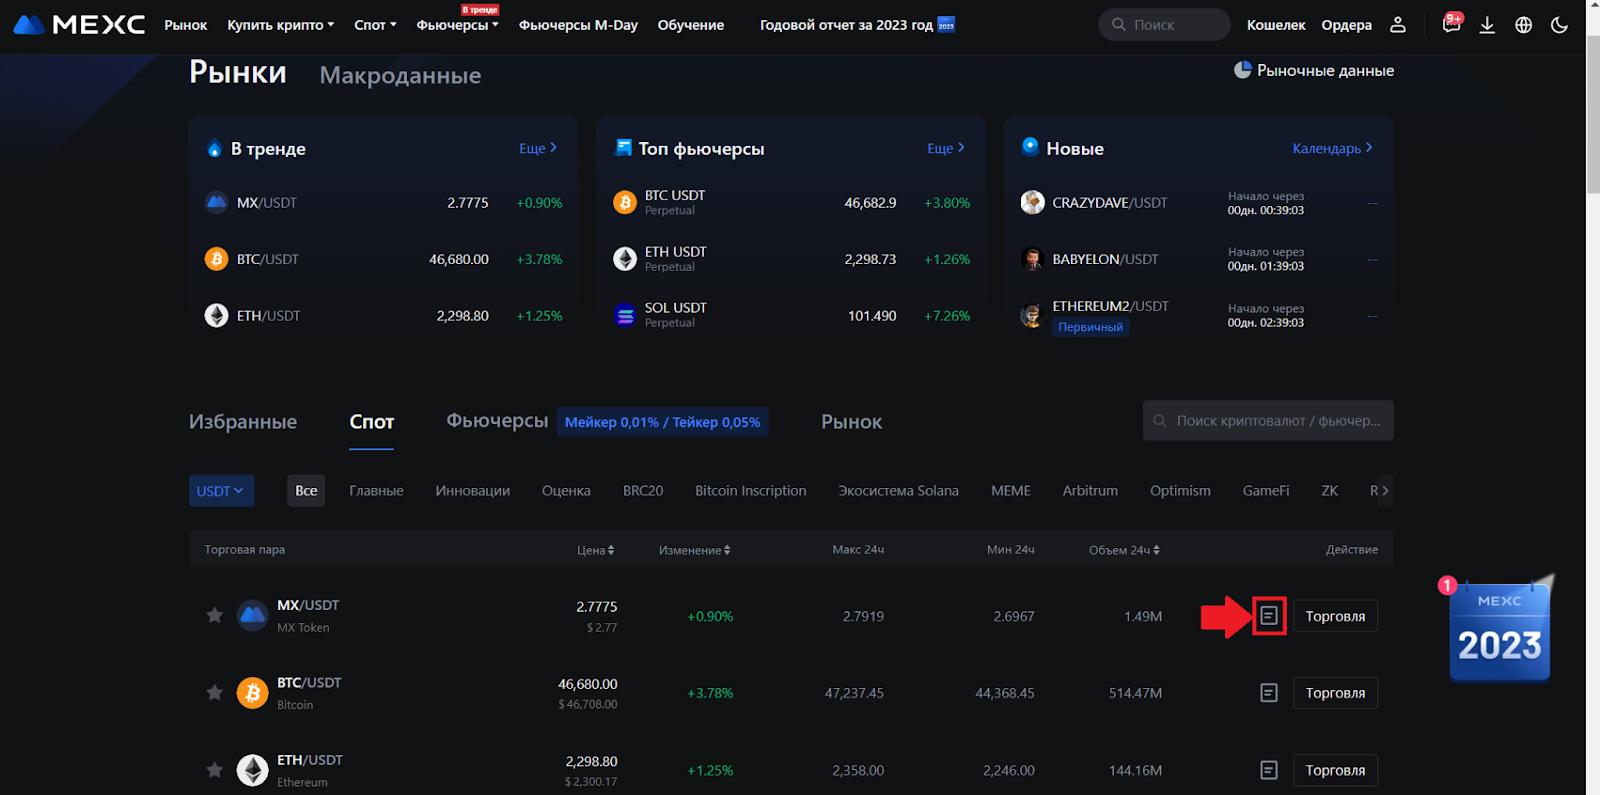Click the download app icon
The width and height of the screenshot is (1600, 795).
pyautogui.click(x=1487, y=25)
